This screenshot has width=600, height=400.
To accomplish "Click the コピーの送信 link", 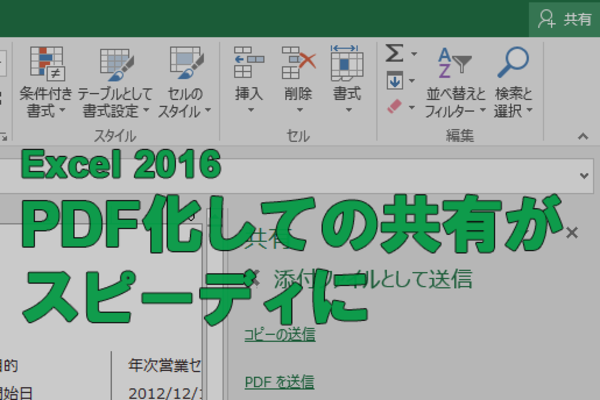I will tap(280, 335).
